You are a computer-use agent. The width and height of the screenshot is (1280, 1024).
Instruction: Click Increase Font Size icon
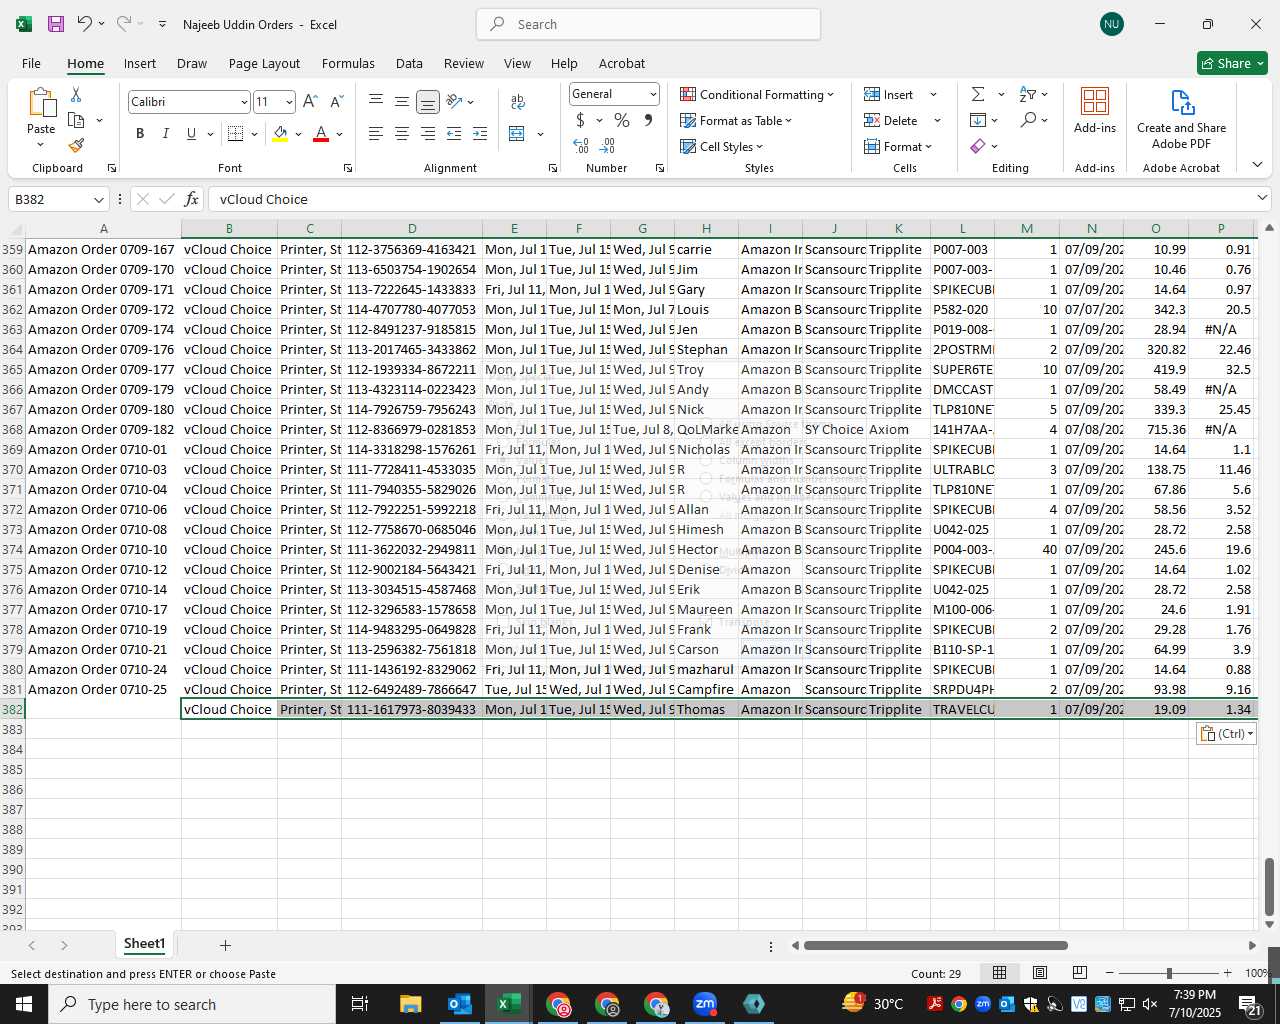click(x=310, y=101)
